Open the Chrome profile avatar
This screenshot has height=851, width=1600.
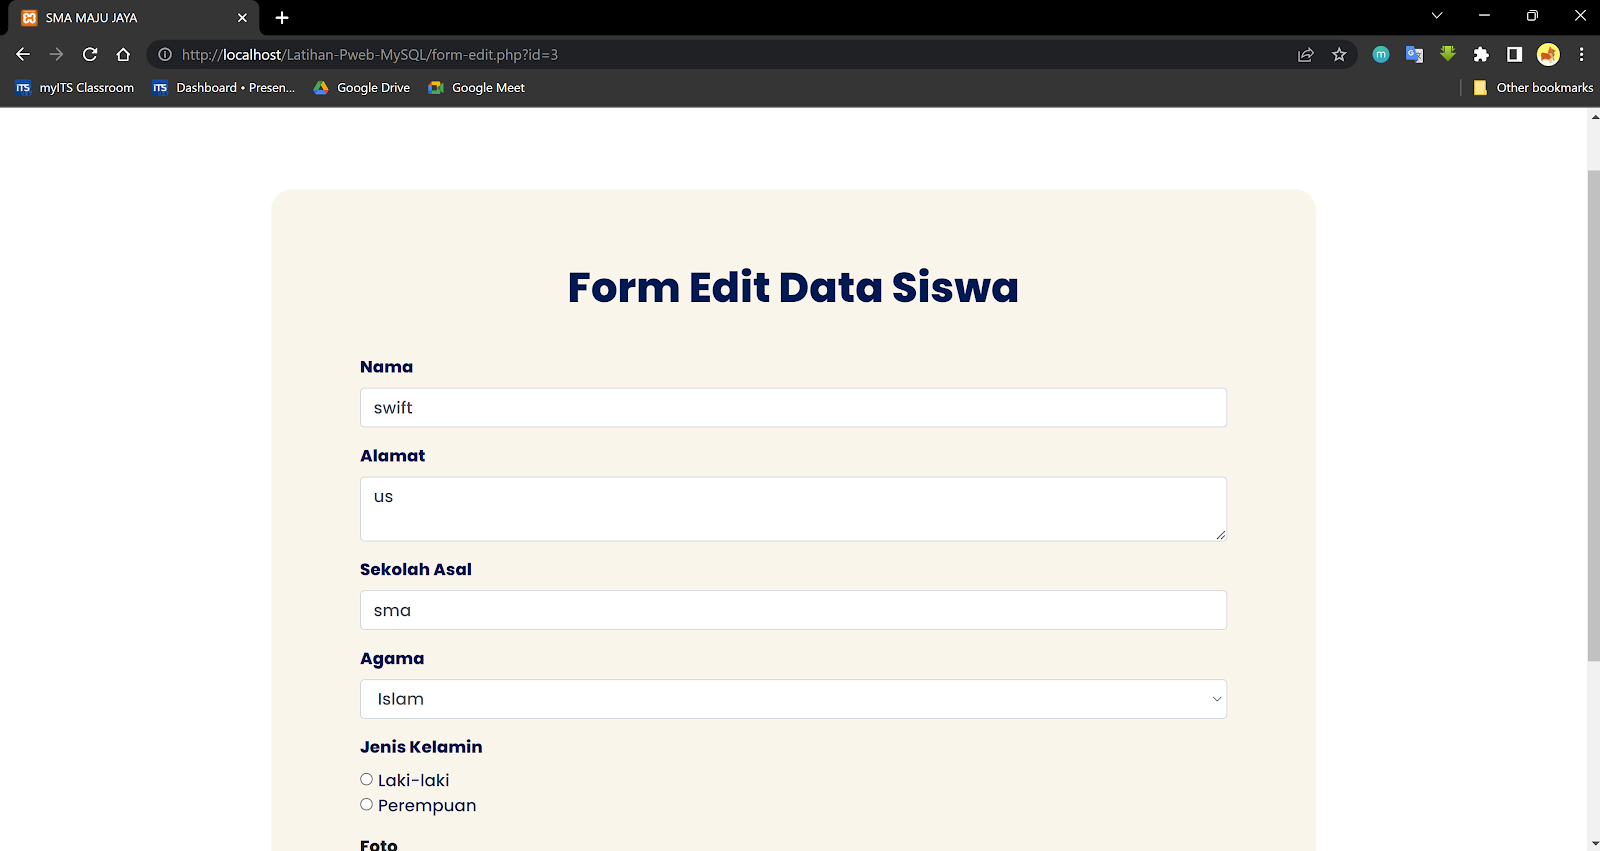(1548, 55)
